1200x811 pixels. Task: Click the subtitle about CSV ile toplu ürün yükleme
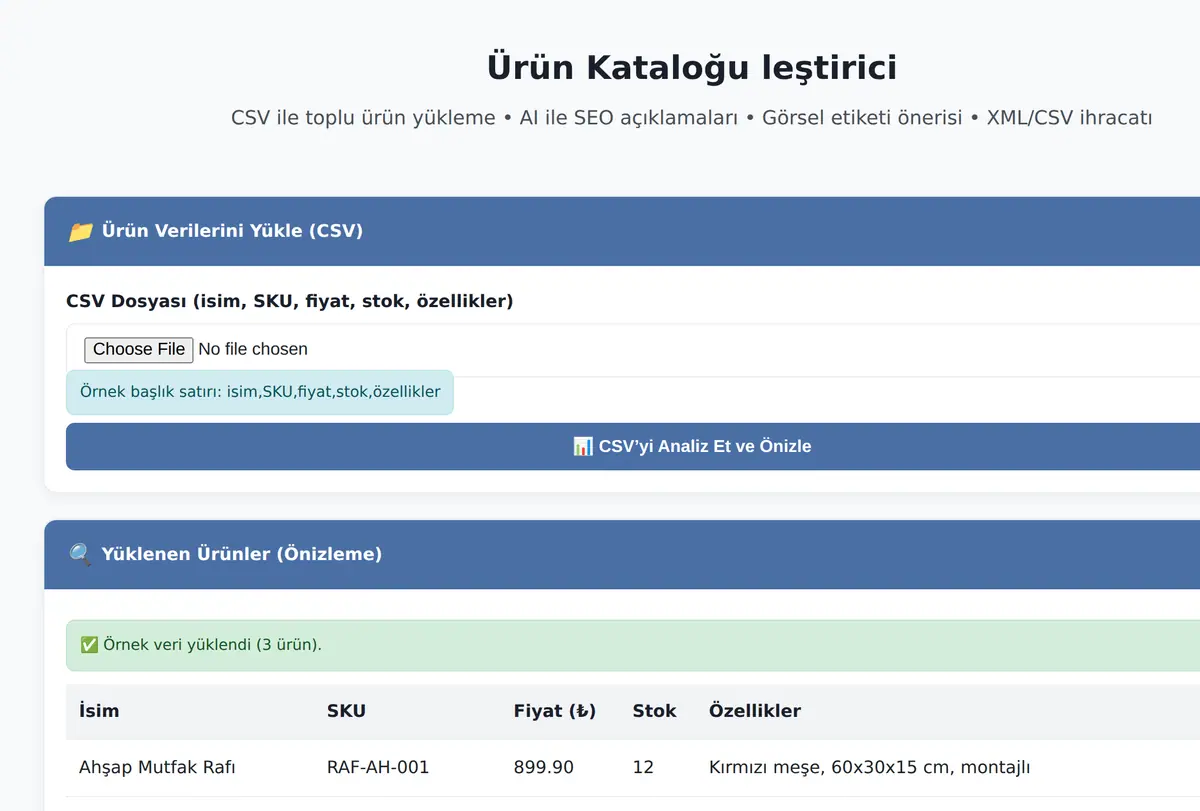point(692,118)
